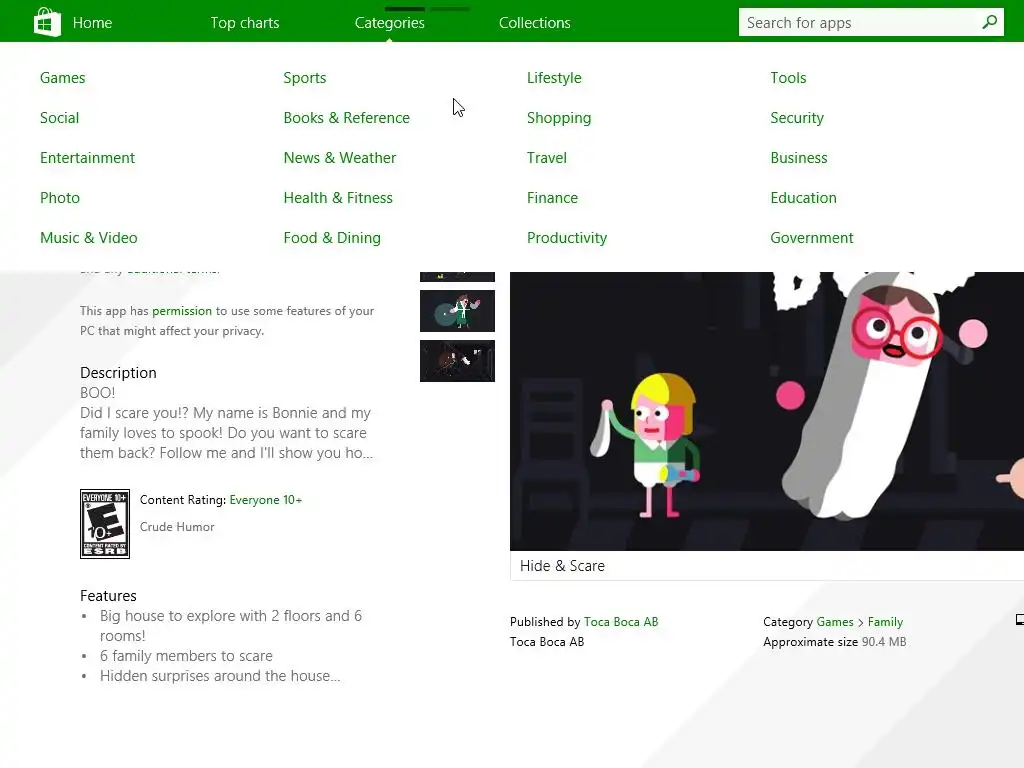Choose the Lifestyle category
1024x768 pixels.
tap(554, 78)
